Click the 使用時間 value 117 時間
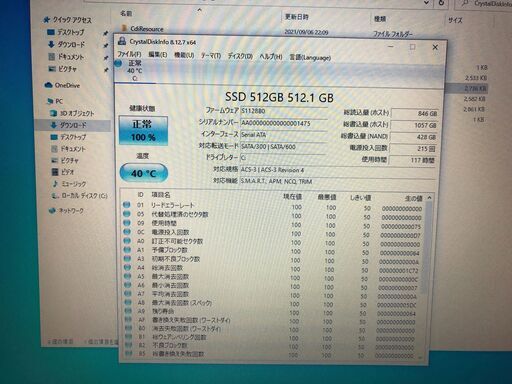This screenshot has height=384, width=512. click(x=412, y=160)
